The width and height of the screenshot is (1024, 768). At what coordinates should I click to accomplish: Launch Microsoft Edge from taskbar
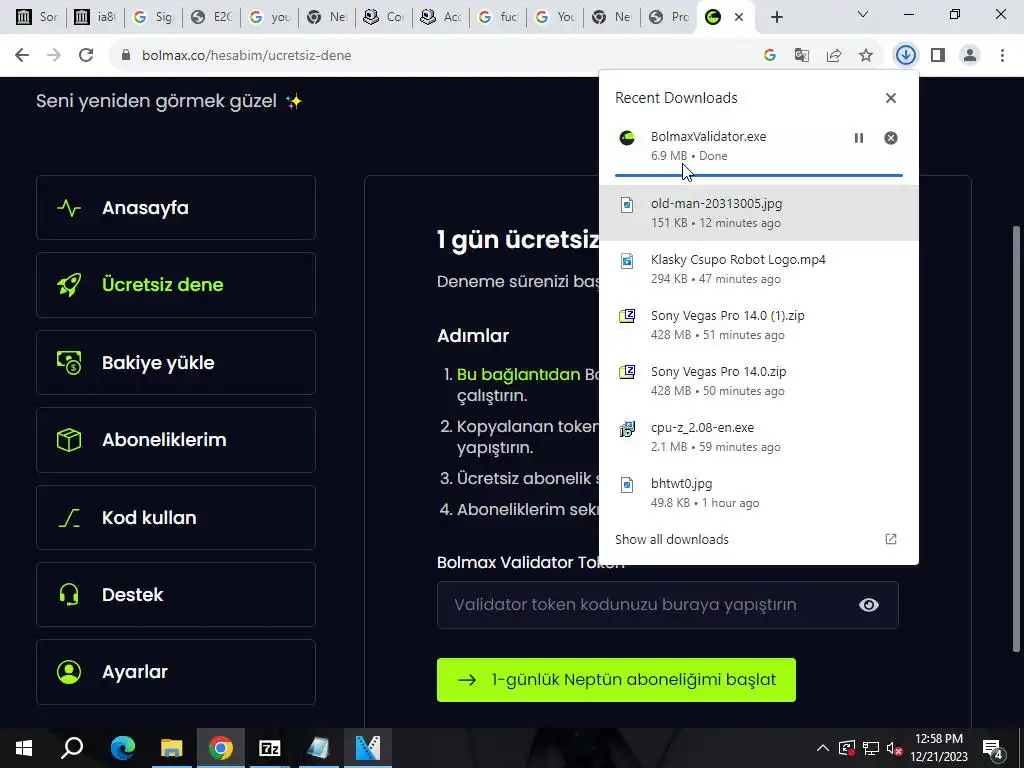122,748
